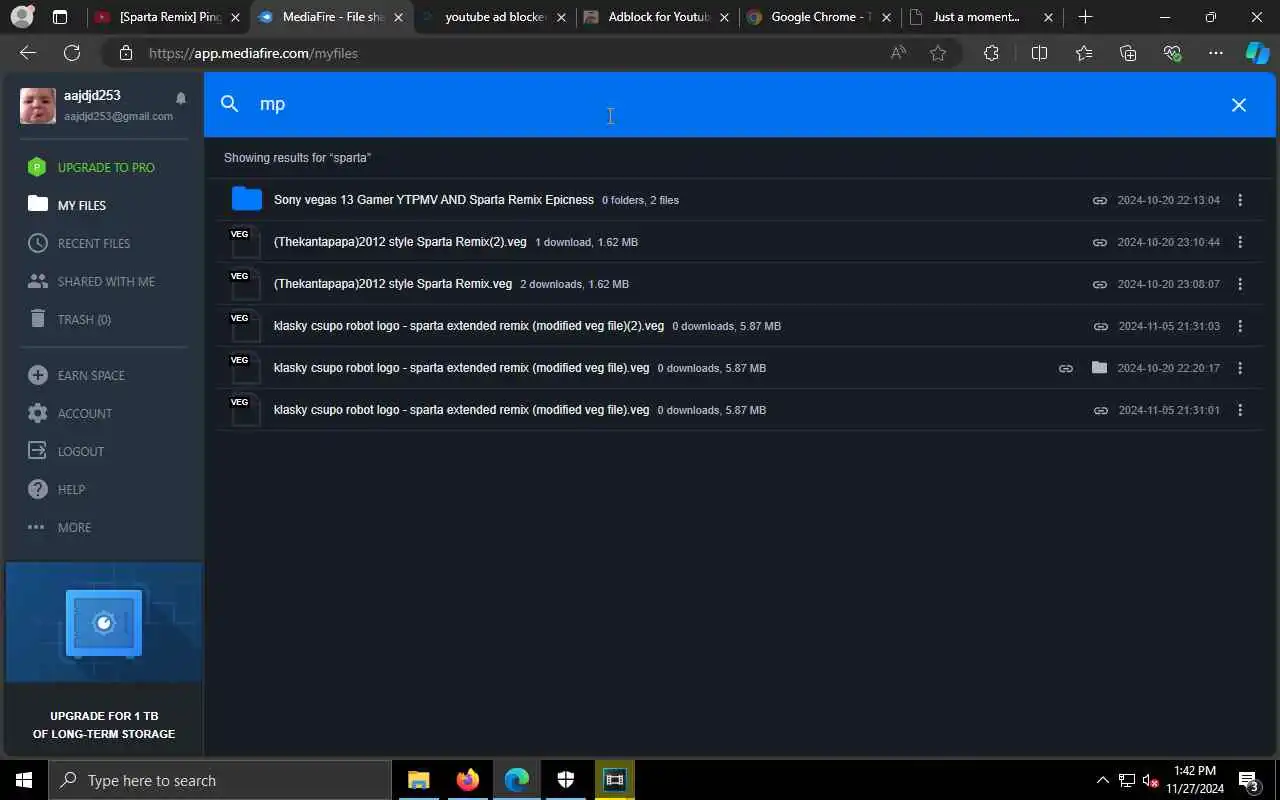Screen dimensions: 1280x800
Task: Click the taskbar search box
Action: click(x=220, y=780)
